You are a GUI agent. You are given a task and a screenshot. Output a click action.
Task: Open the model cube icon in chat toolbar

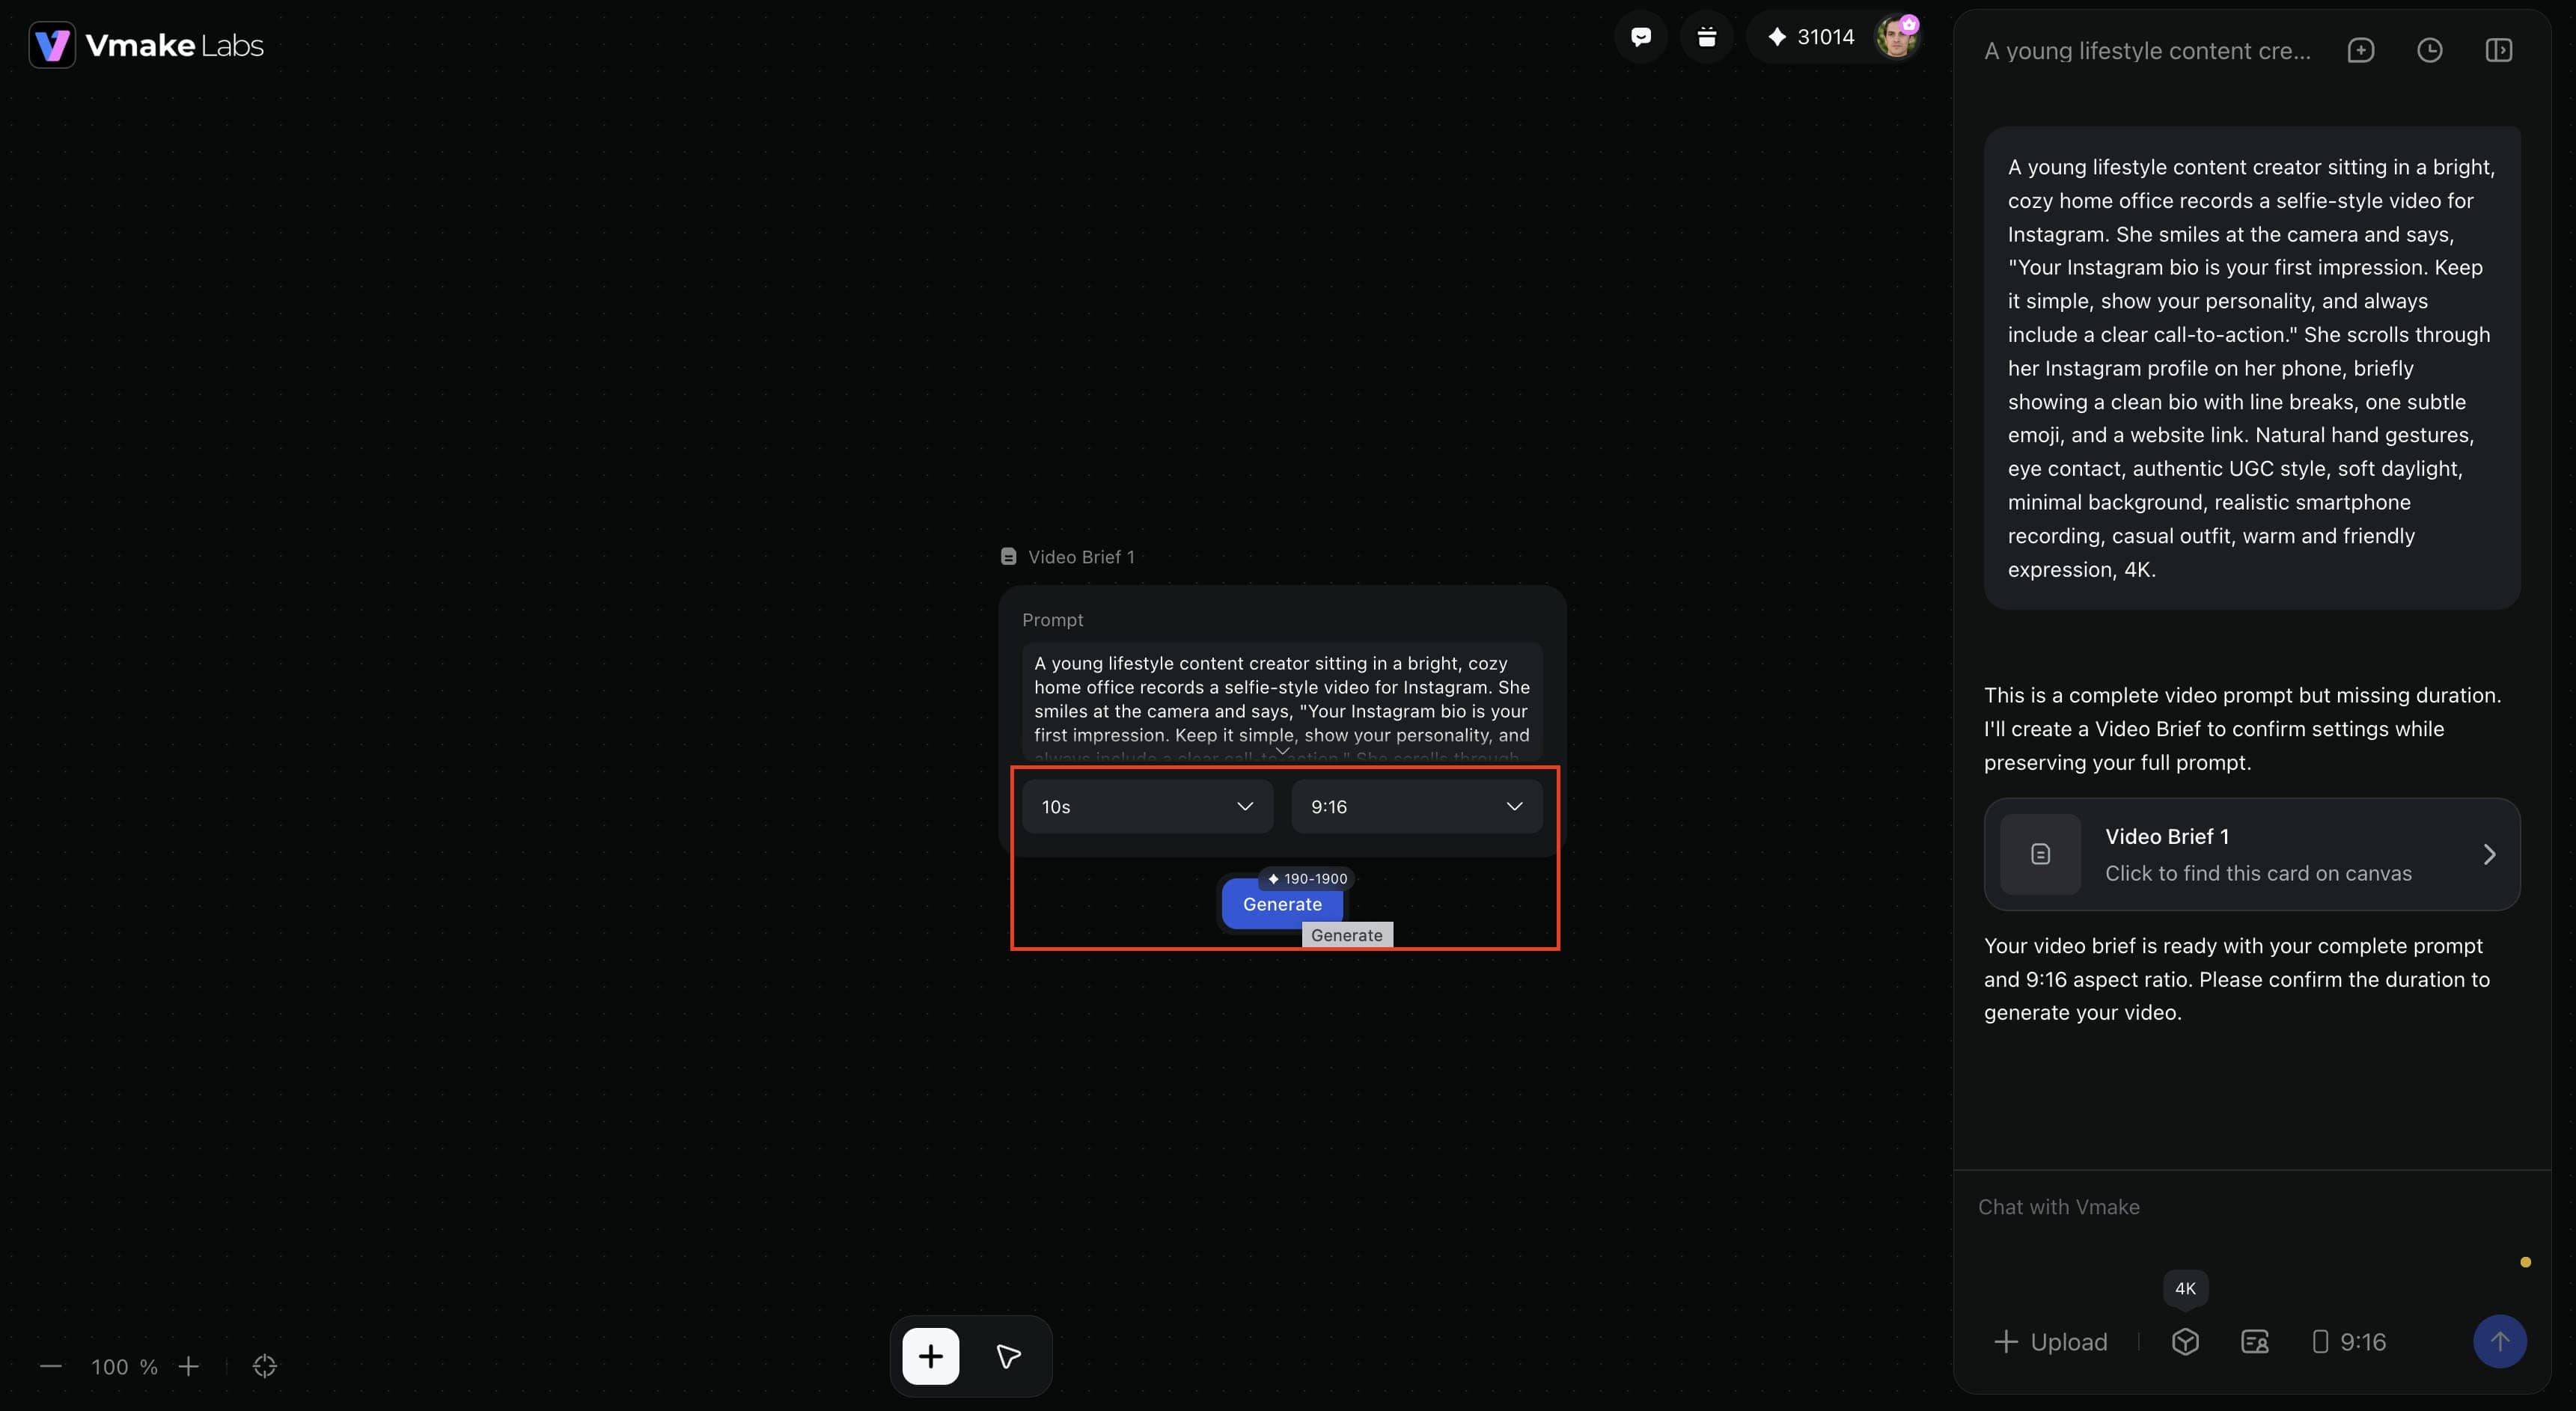(2185, 1342)
